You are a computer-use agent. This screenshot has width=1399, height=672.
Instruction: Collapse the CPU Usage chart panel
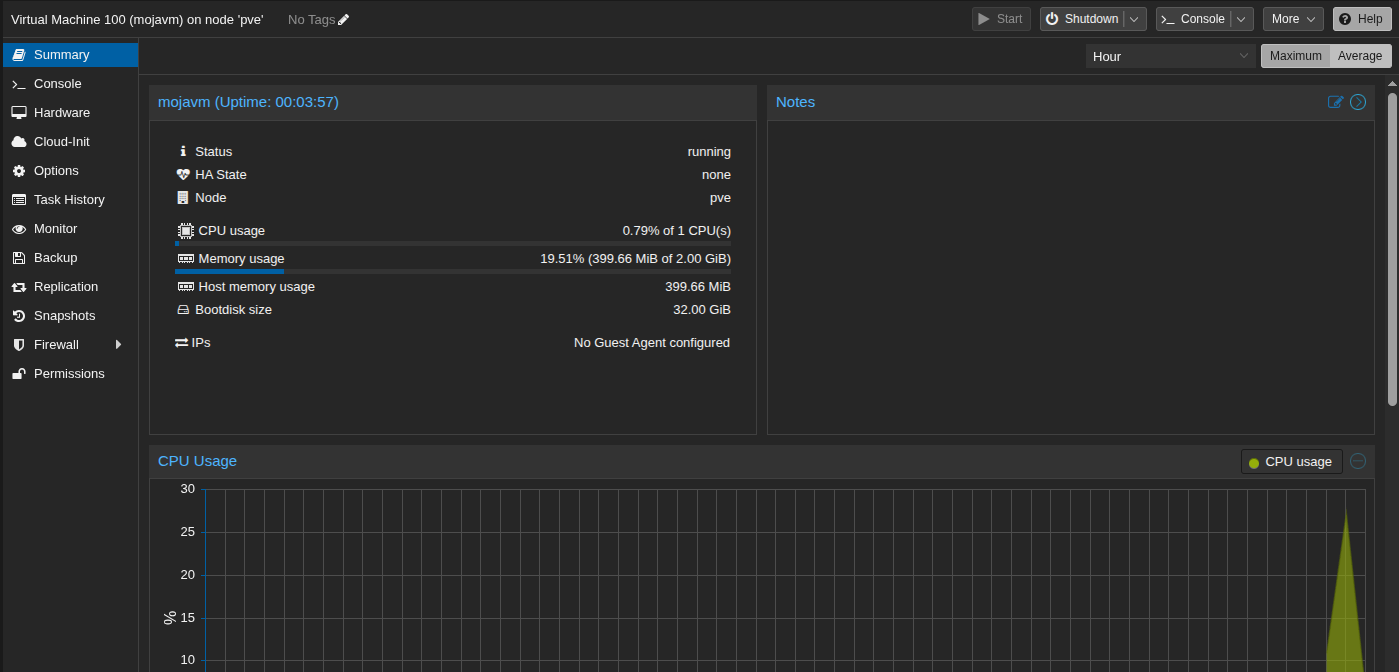pyautogui.click(x=1358, y=461)
